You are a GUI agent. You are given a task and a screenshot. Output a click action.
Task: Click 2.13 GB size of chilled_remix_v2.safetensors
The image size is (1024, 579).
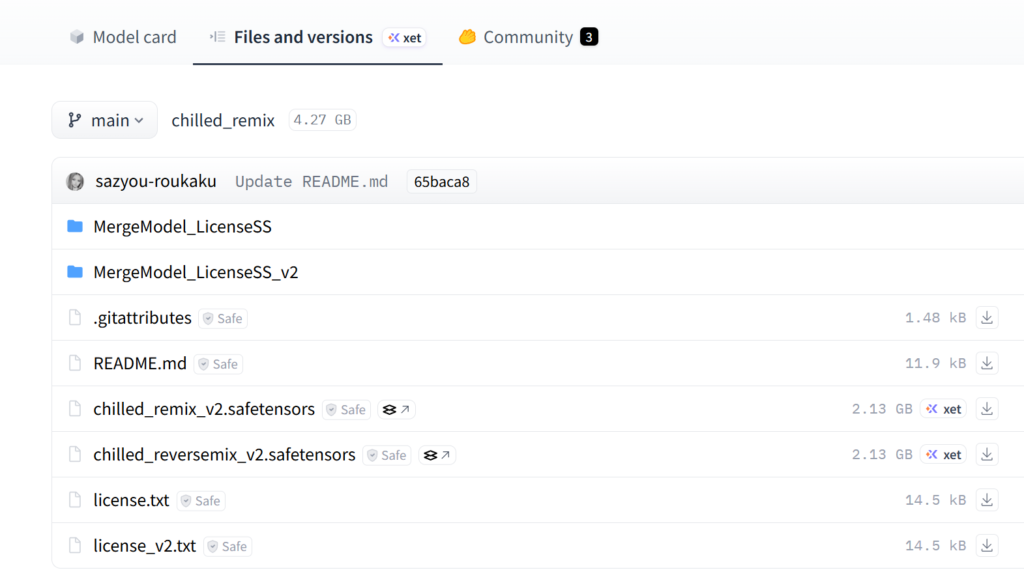tap(882, 409)
